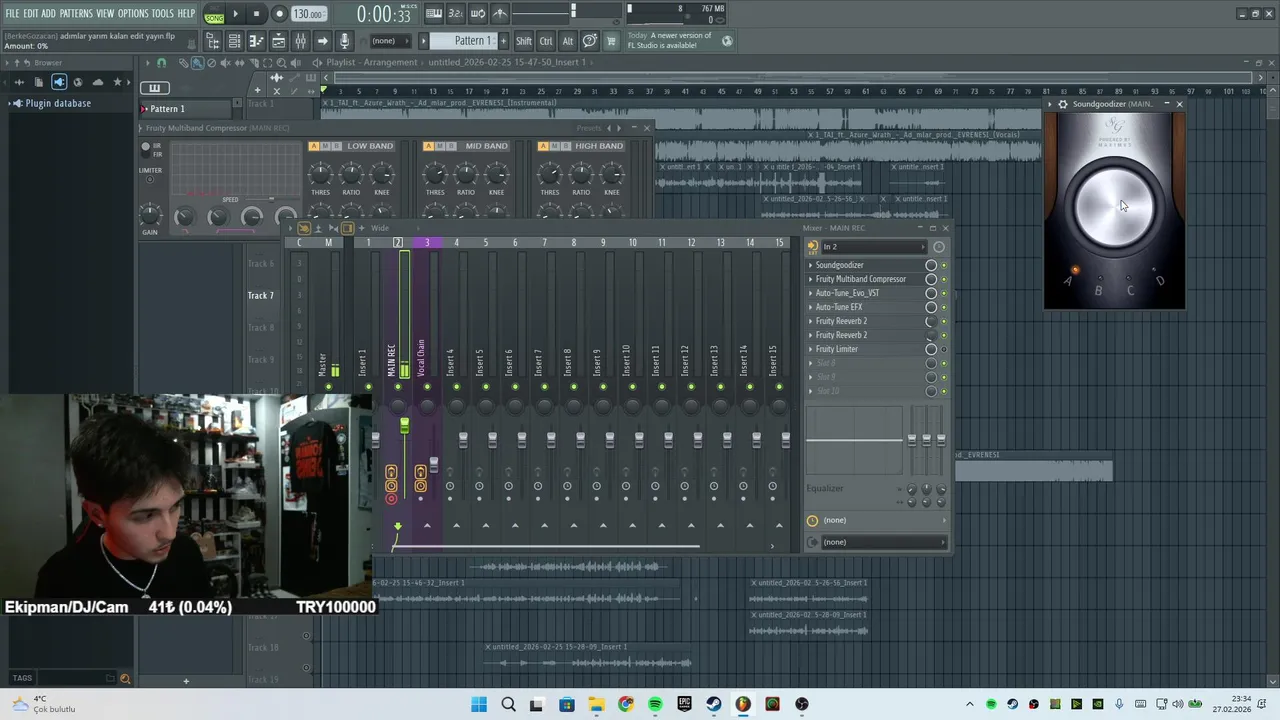Toggle Soundgoodizer effect slot enable light
The image size is (1280, 720).
(944, 265)
